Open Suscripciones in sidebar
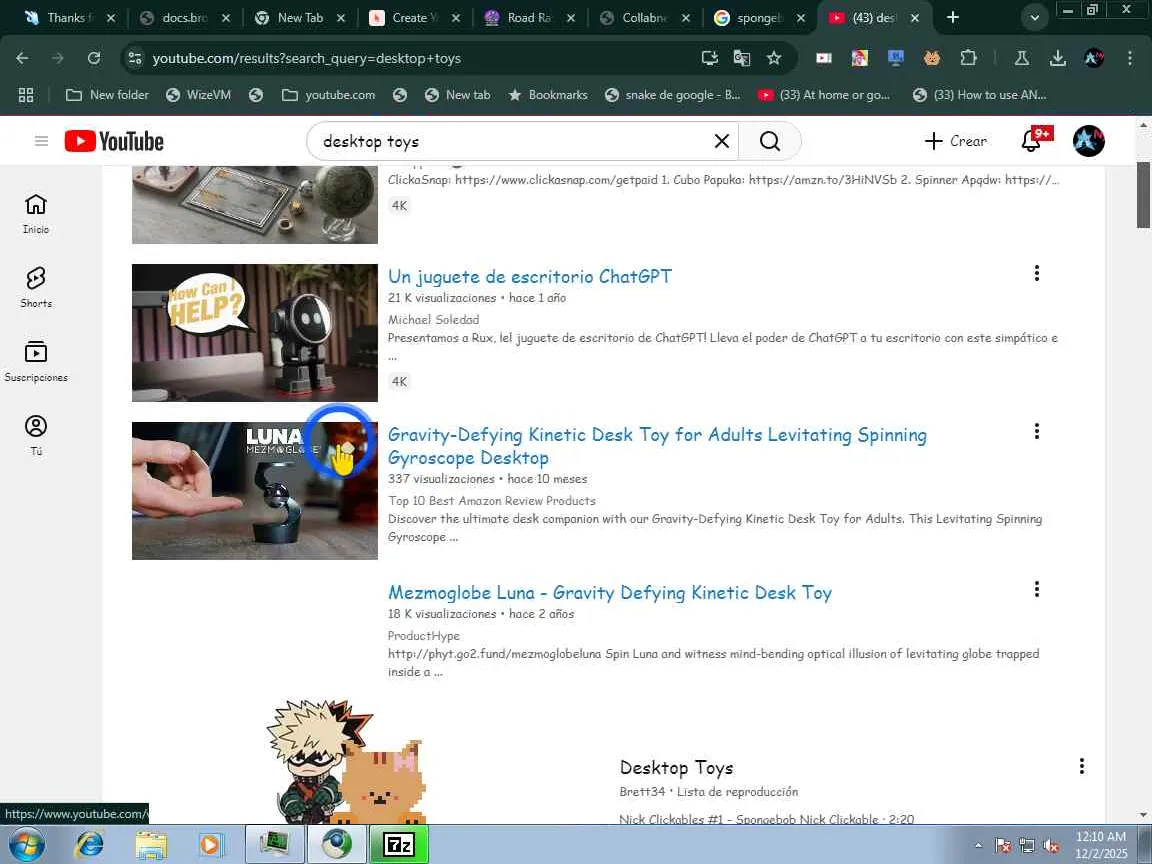The height and width of the screenshot is (864, 1152). click(36, 361)
